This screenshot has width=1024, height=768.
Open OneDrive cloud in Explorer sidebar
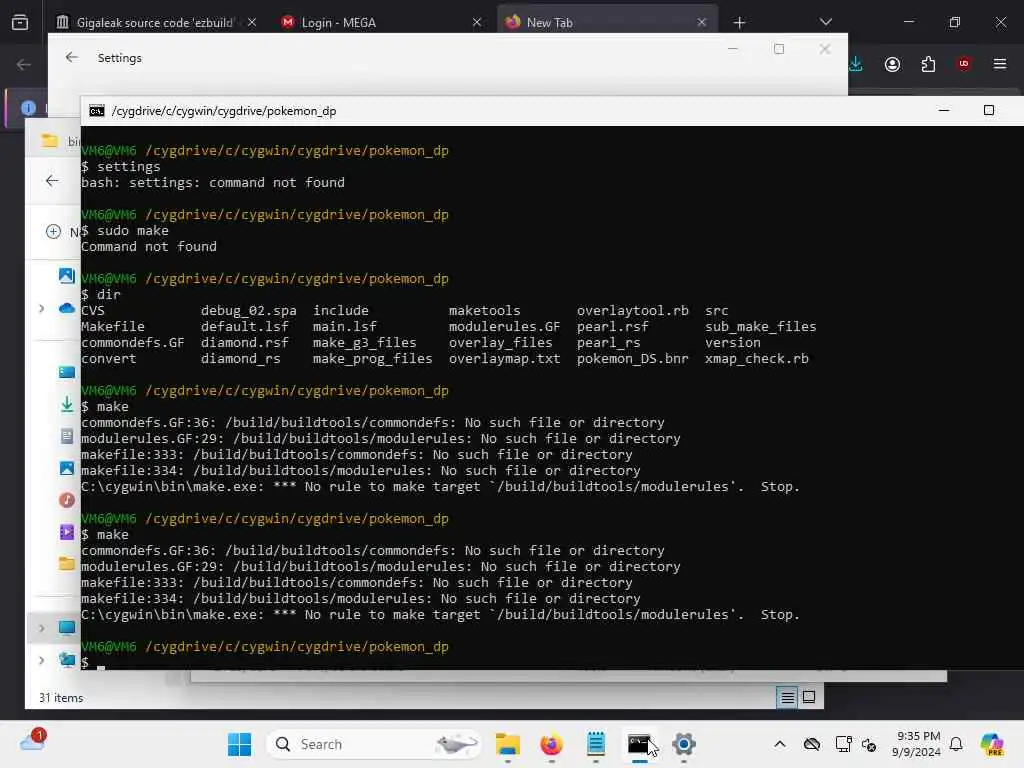point(67,308)
